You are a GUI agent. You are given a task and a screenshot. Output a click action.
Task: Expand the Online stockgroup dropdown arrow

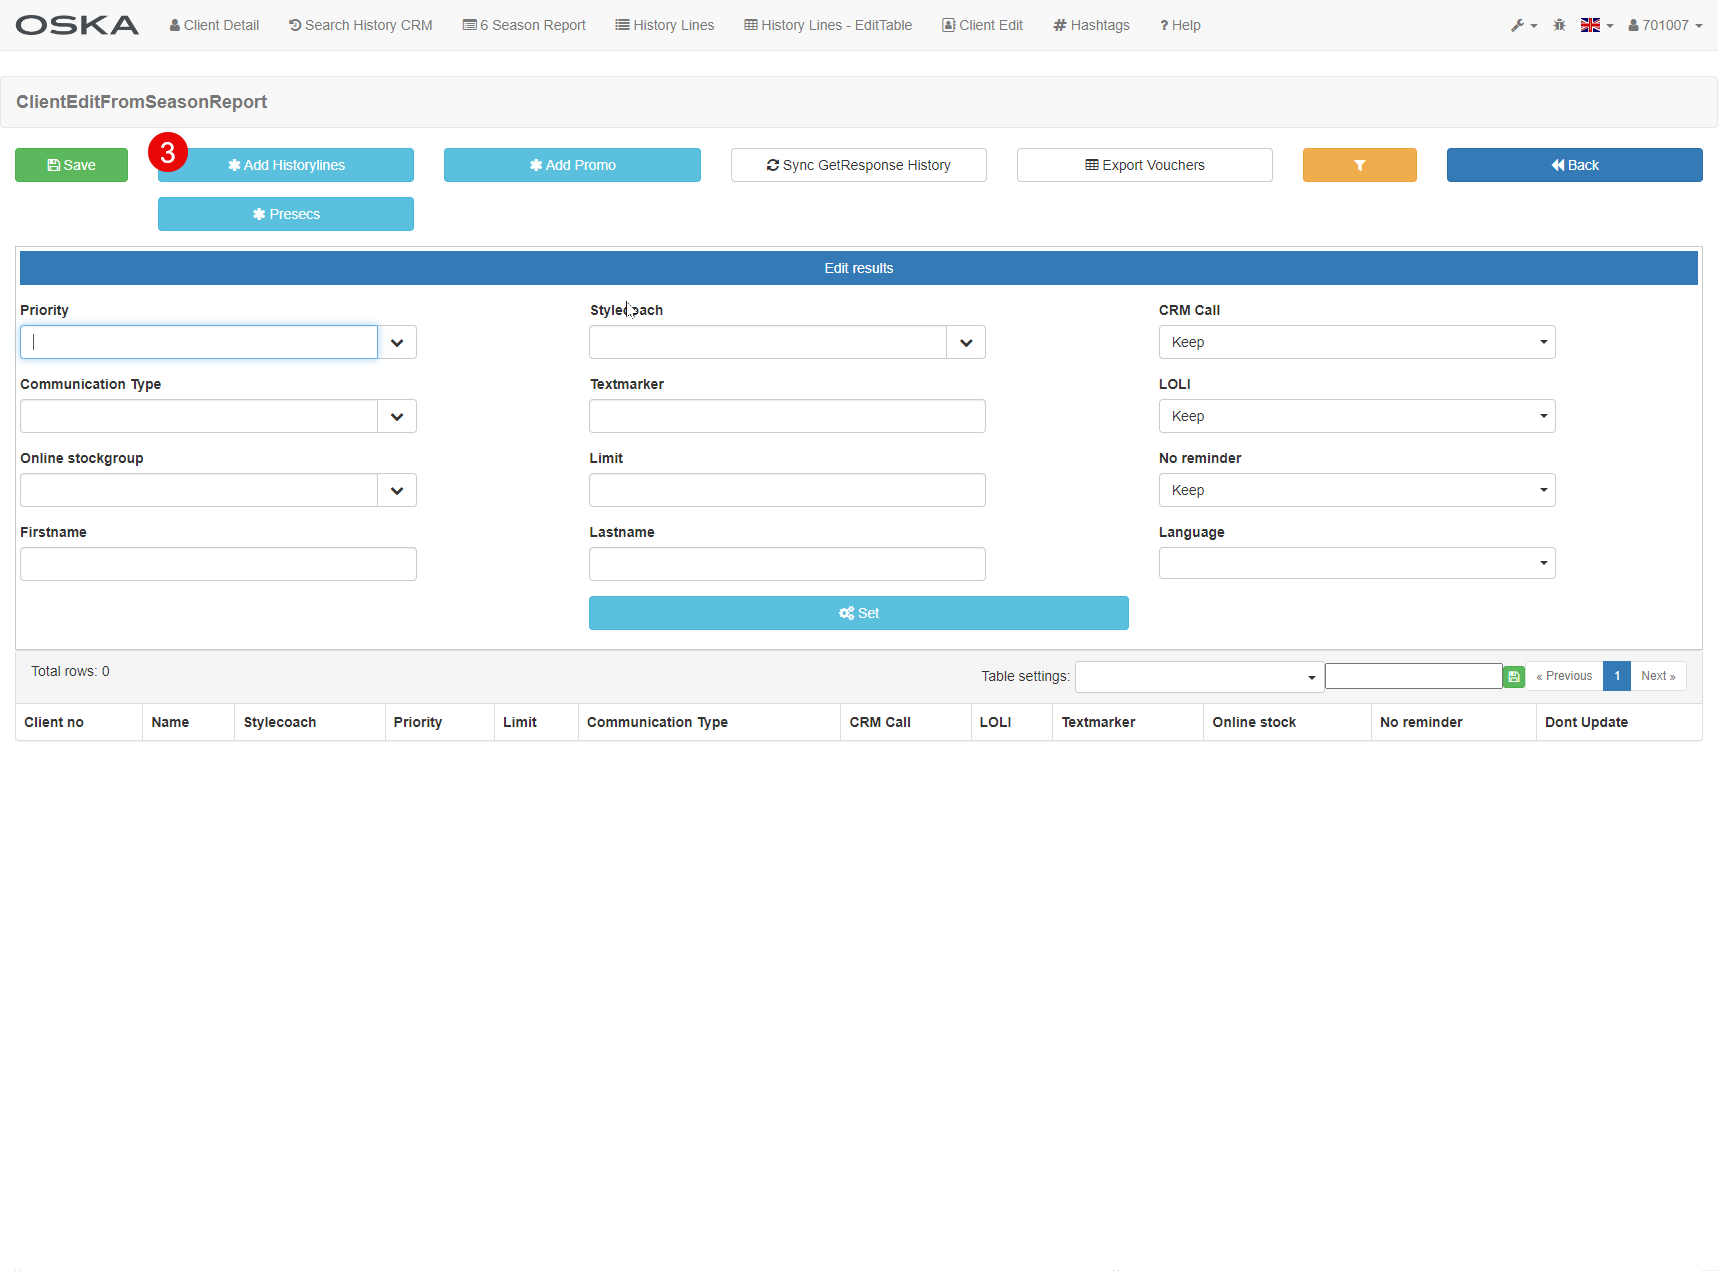(x=397, y=490)
